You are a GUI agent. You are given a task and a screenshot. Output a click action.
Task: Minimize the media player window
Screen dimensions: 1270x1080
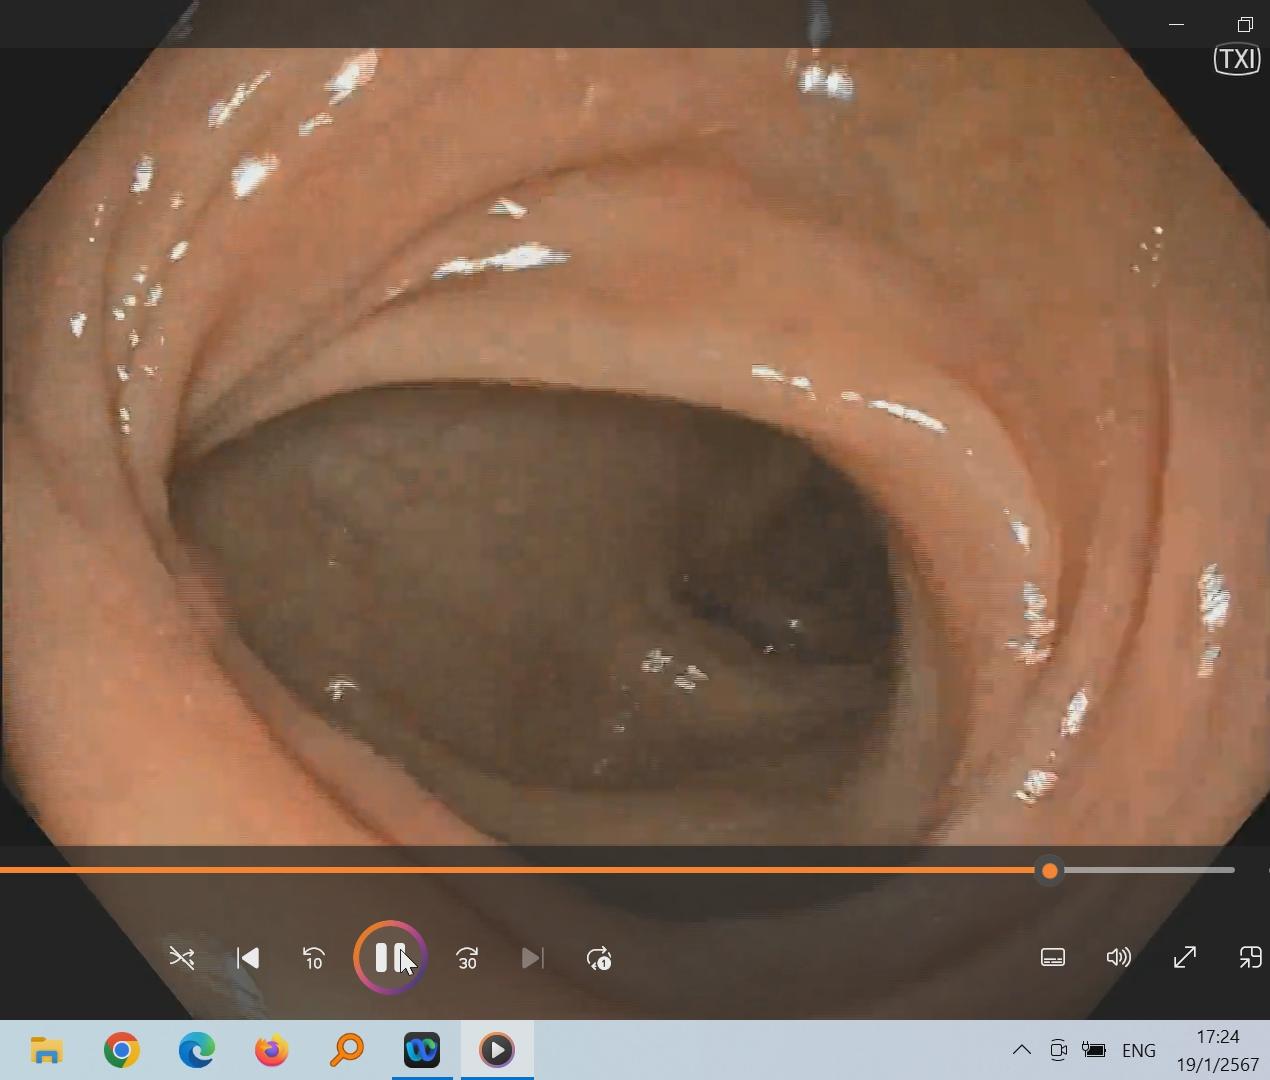(1176, 24)
